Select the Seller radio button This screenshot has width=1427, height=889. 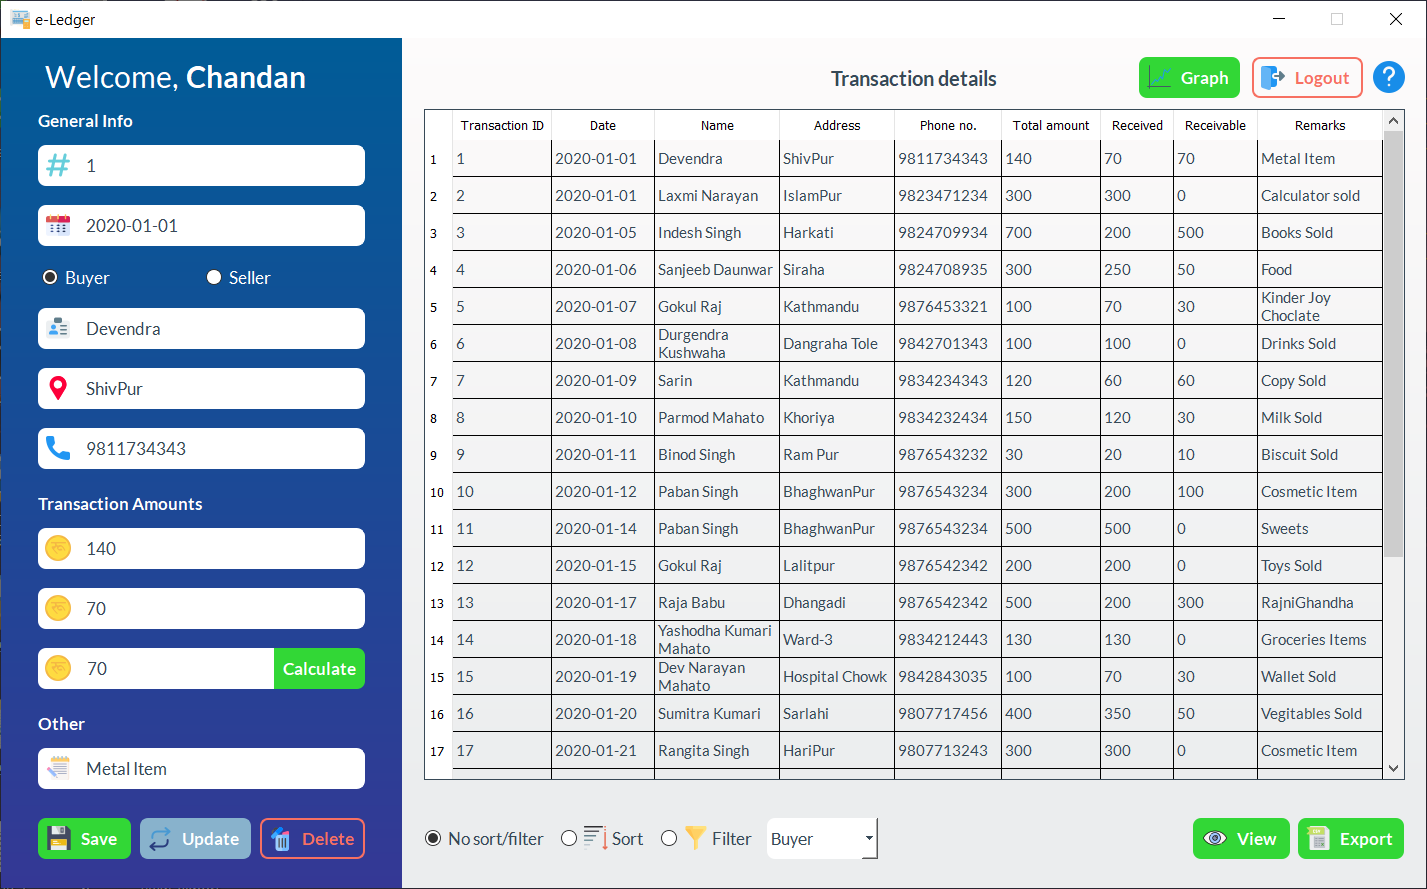pyautogui.click(x=214, y=278)
